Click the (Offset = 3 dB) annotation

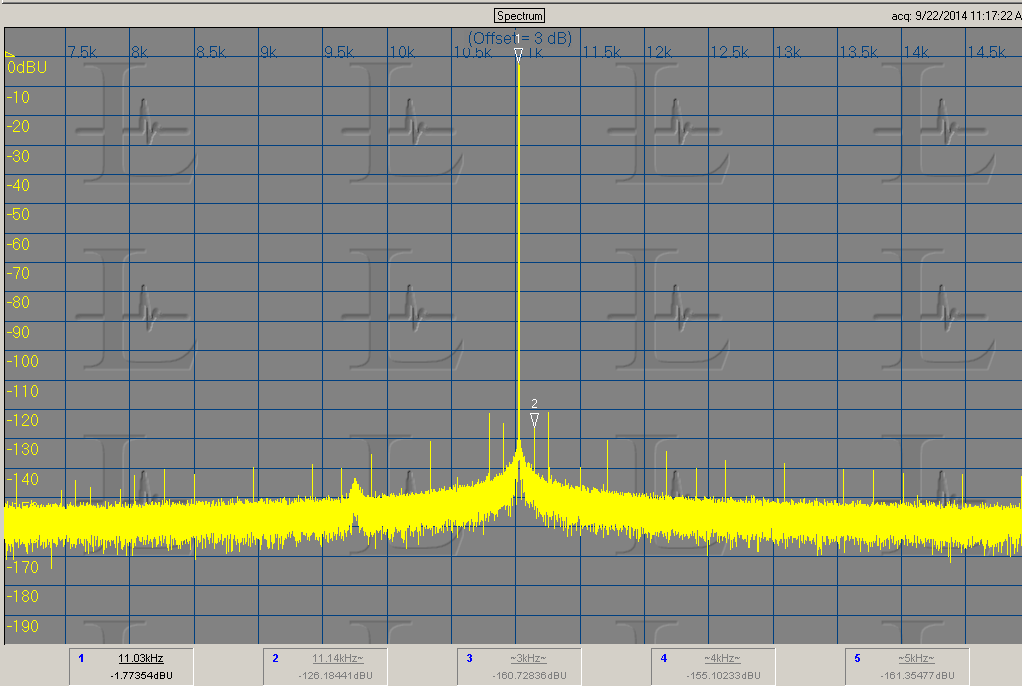[x=520, y=38]
